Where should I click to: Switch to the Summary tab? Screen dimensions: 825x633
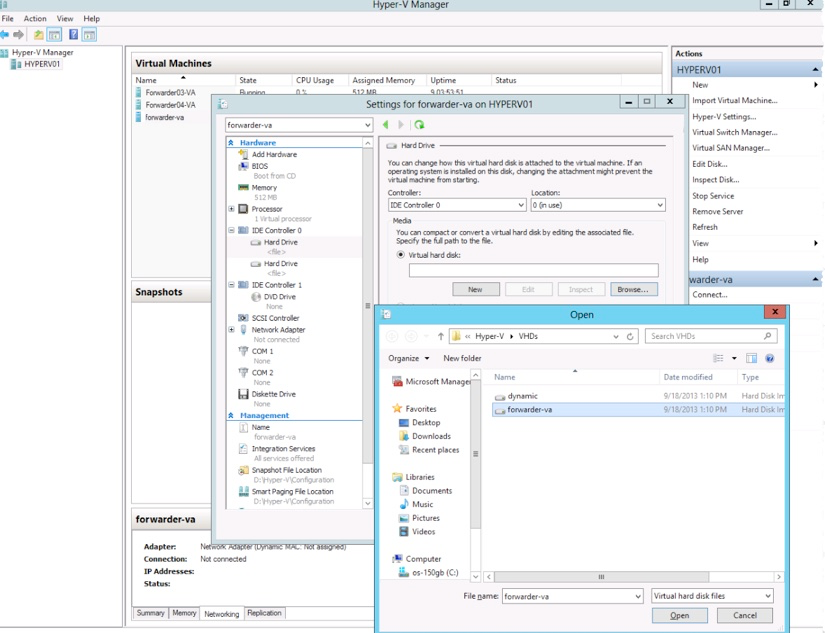(150, 613)
